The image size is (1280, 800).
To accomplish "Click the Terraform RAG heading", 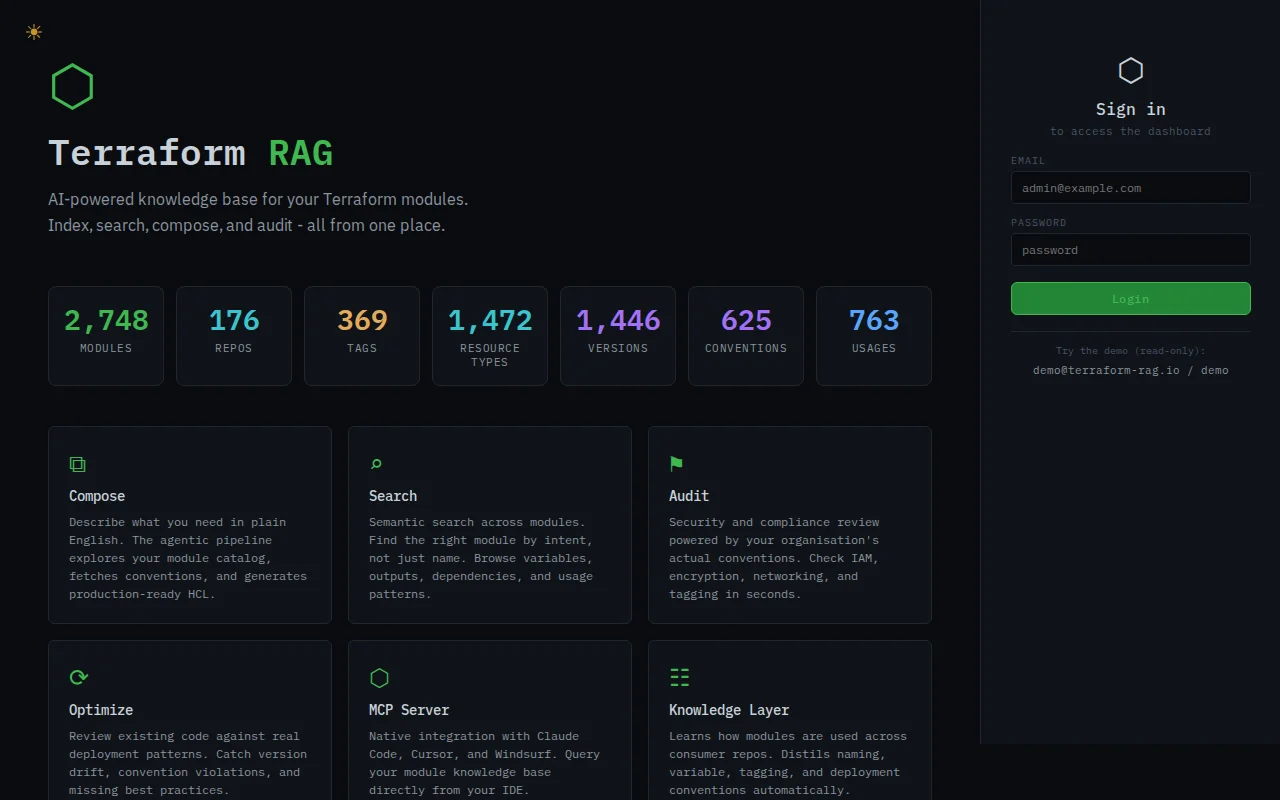I will [190, 153].
